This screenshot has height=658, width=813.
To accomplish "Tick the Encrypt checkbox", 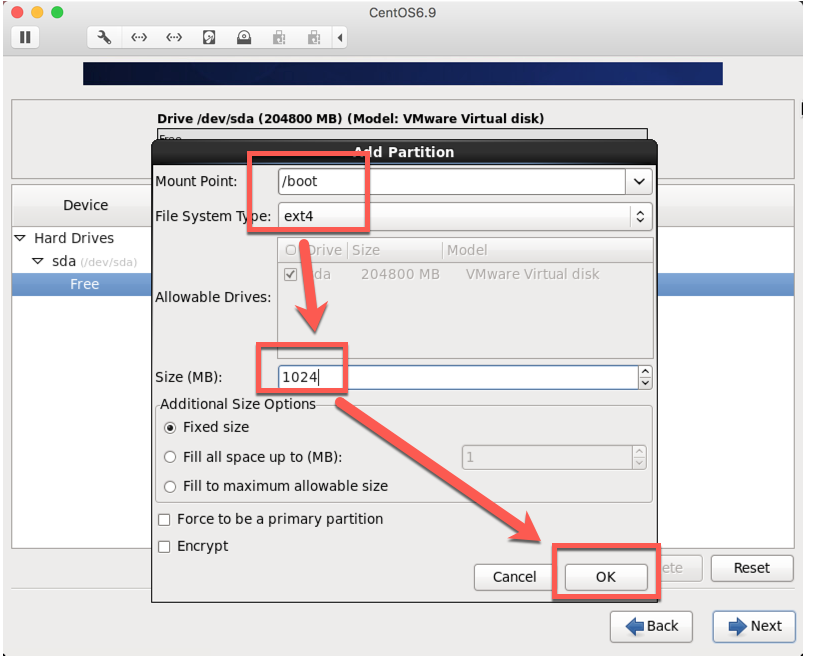I will point(164,546).
